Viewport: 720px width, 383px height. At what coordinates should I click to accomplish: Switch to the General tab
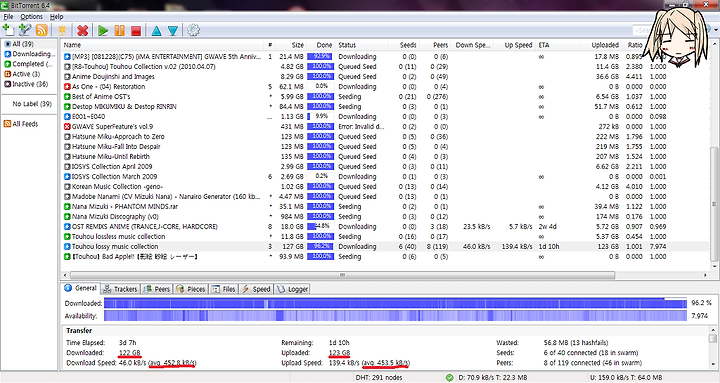pyautogui.click(x=80, y=288)
